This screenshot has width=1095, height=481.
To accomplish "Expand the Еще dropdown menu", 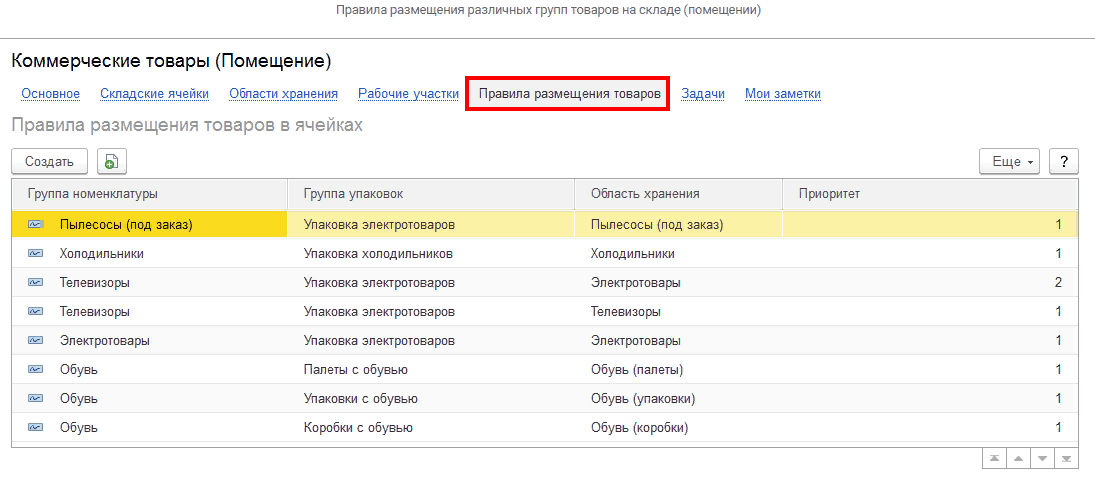I will [x=1010, y=161].
